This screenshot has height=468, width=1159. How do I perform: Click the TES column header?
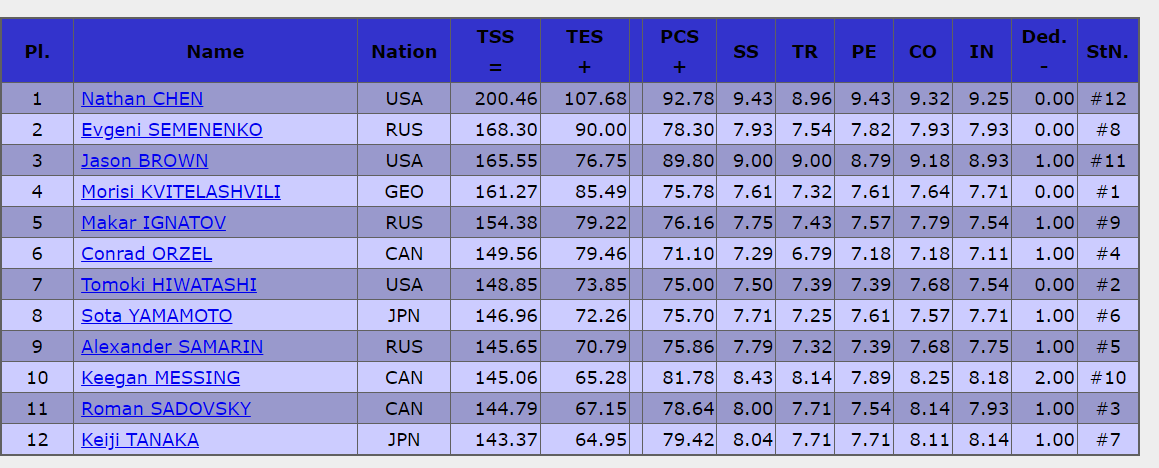coord(585,51)
